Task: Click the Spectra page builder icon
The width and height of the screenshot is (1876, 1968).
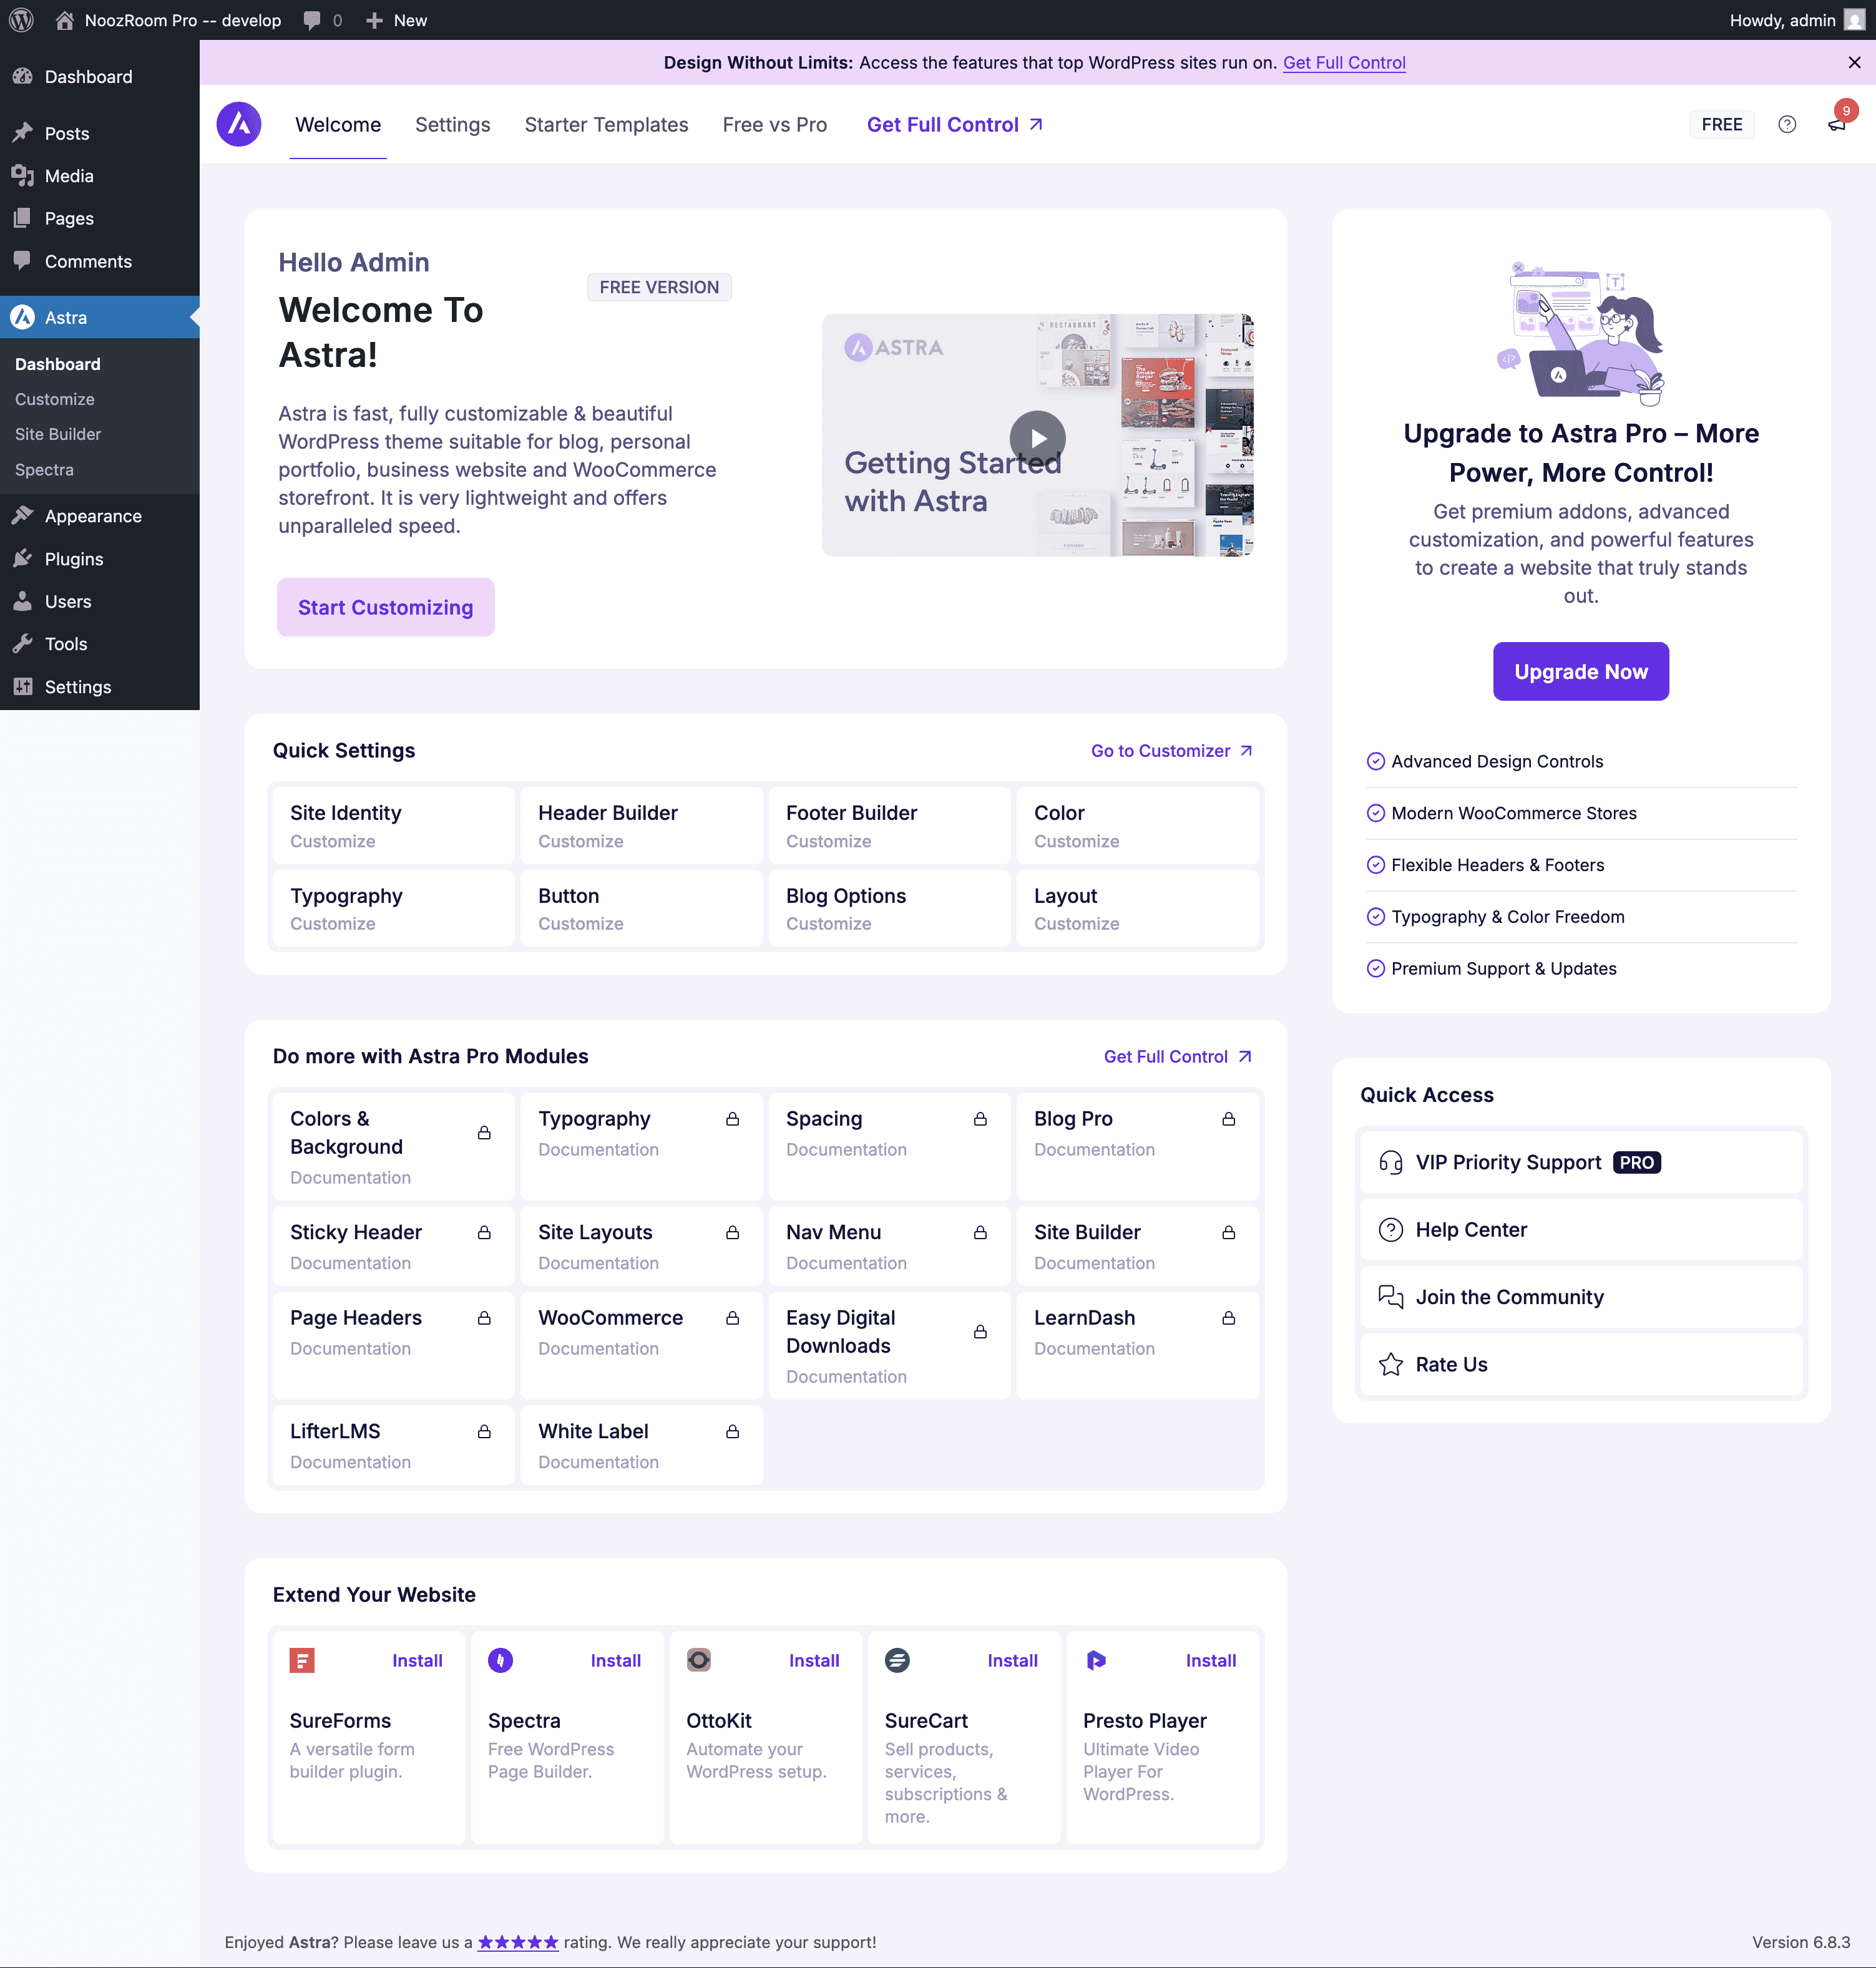Action: point(500,1660)
